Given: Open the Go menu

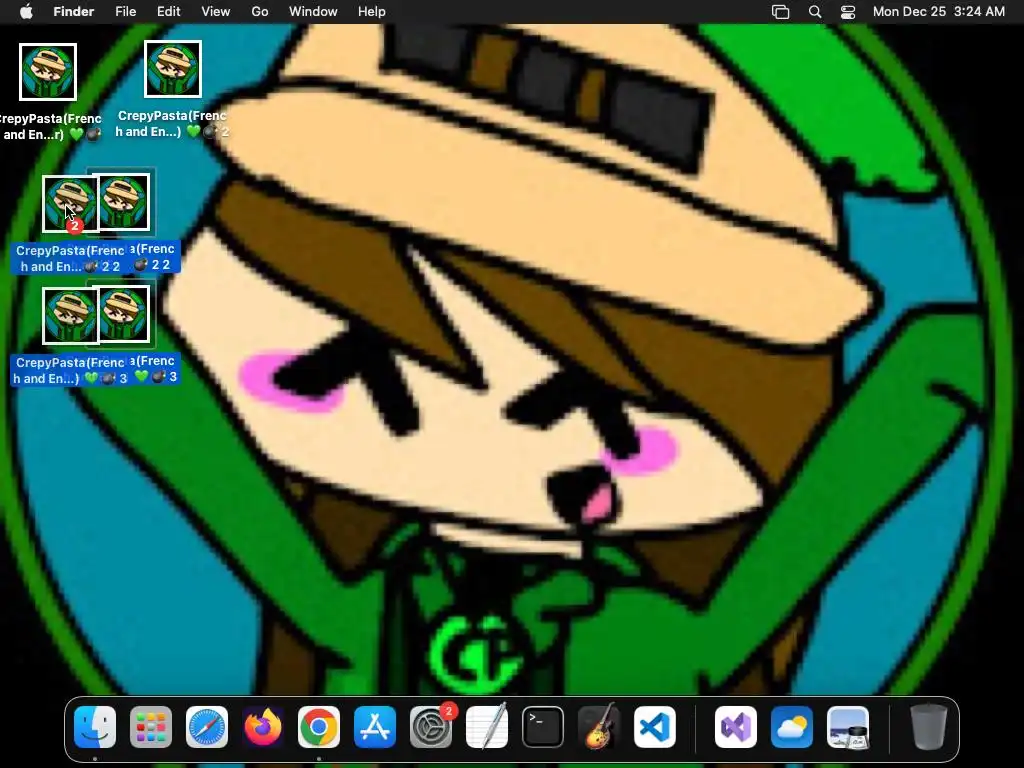Looking at the screenshot, I should tap(260, 12).
